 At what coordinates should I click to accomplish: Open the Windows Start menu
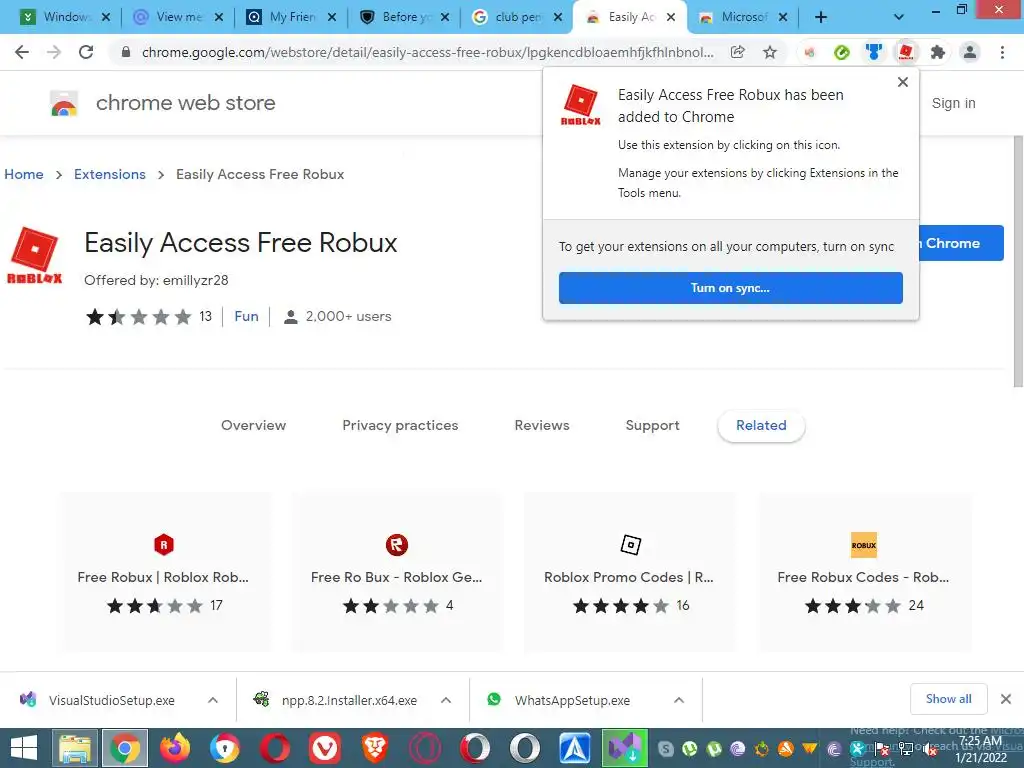click(x=24, y=748)
